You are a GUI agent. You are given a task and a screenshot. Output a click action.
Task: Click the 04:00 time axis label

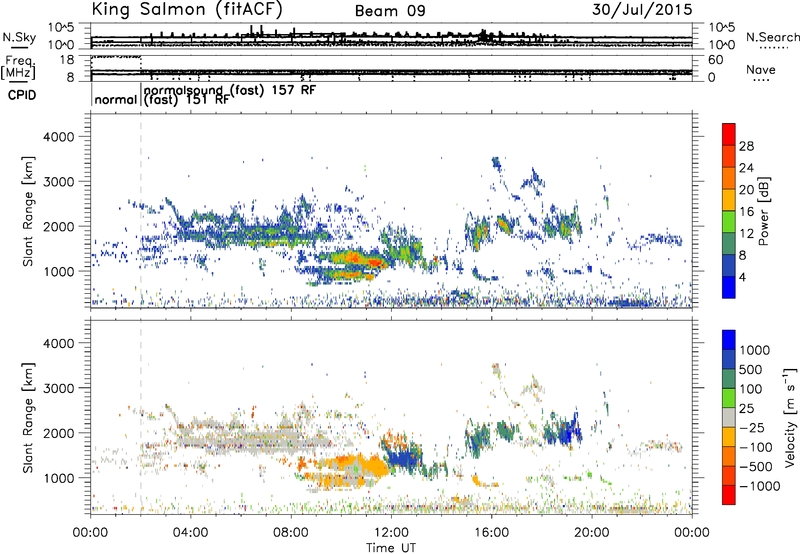point(190,533)
